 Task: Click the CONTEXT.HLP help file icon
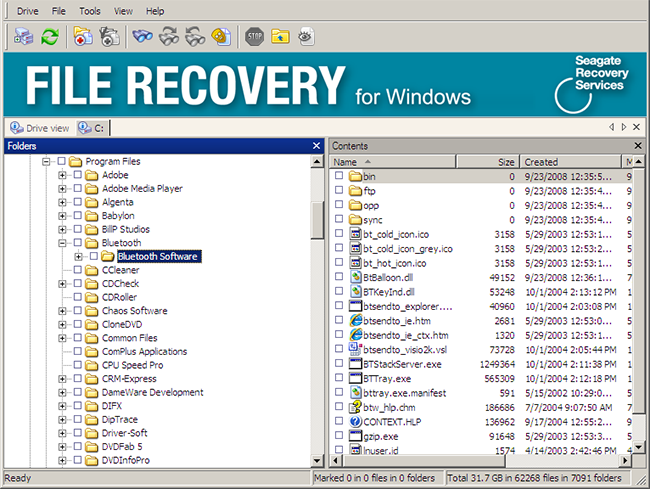pos(355,421)
